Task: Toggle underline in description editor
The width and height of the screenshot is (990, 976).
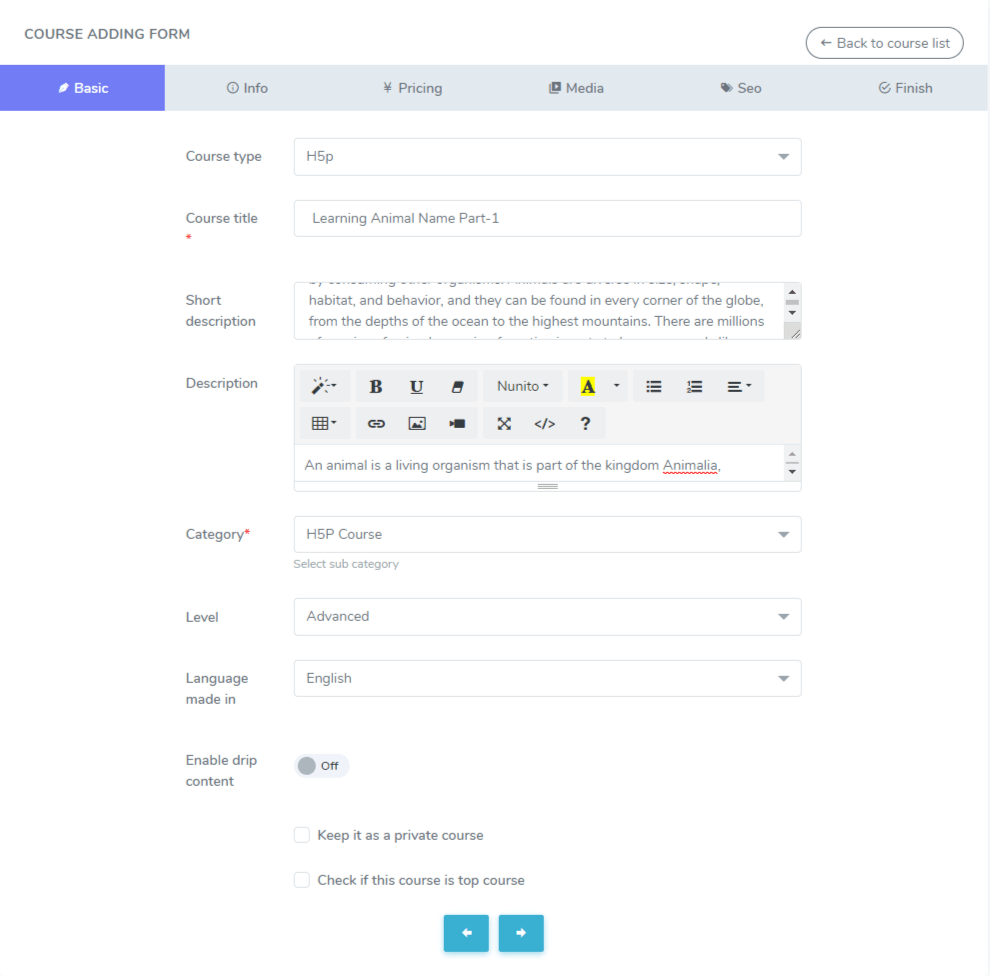Action: (x=417, y=387)
